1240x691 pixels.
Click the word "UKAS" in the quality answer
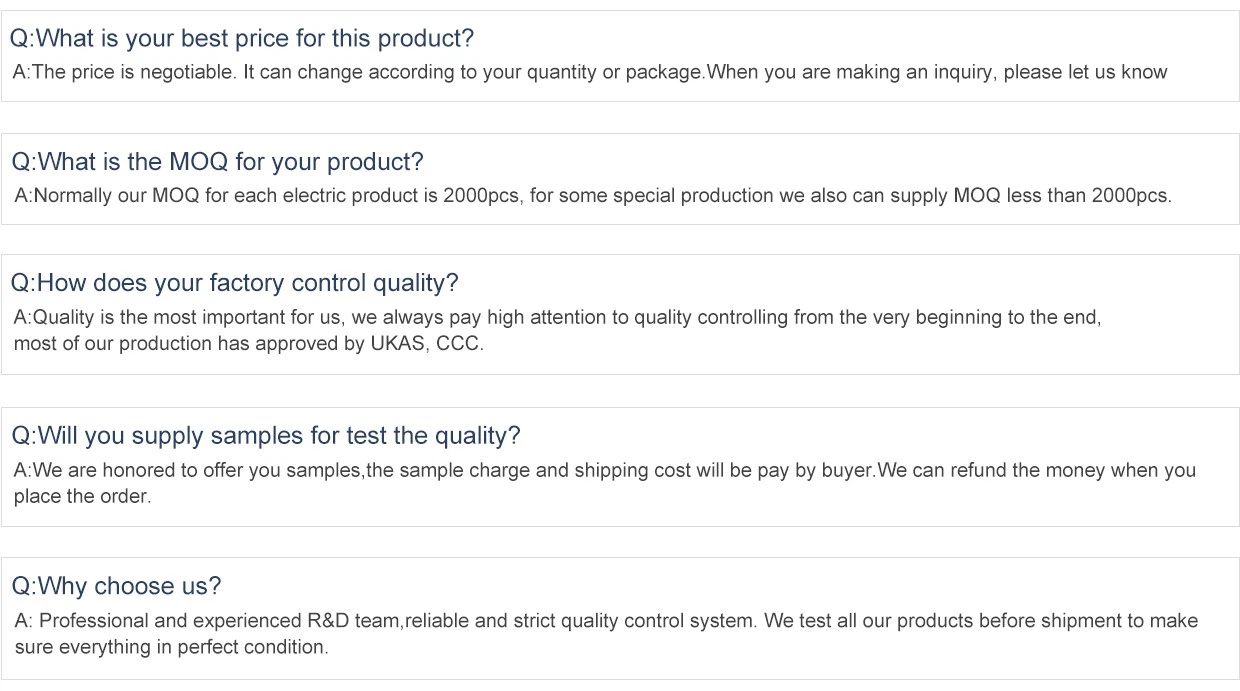click(398, 343)
